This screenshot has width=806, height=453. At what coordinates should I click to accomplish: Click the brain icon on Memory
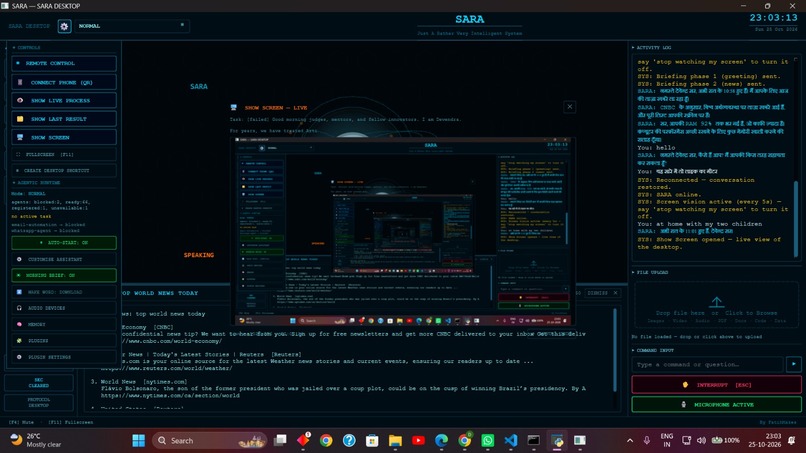(20, 324)
